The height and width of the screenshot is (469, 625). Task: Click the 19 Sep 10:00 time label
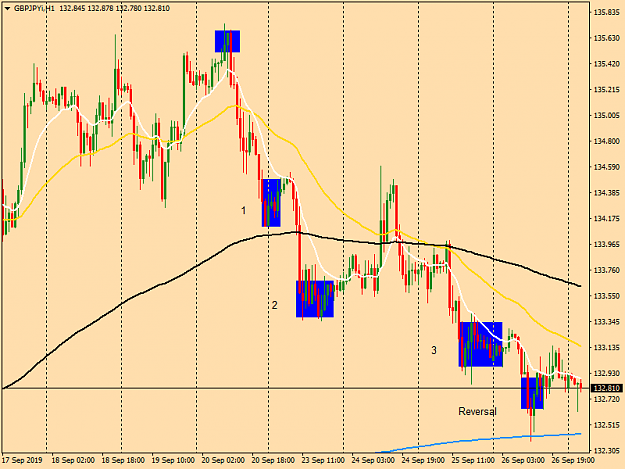tap(173, 460)
